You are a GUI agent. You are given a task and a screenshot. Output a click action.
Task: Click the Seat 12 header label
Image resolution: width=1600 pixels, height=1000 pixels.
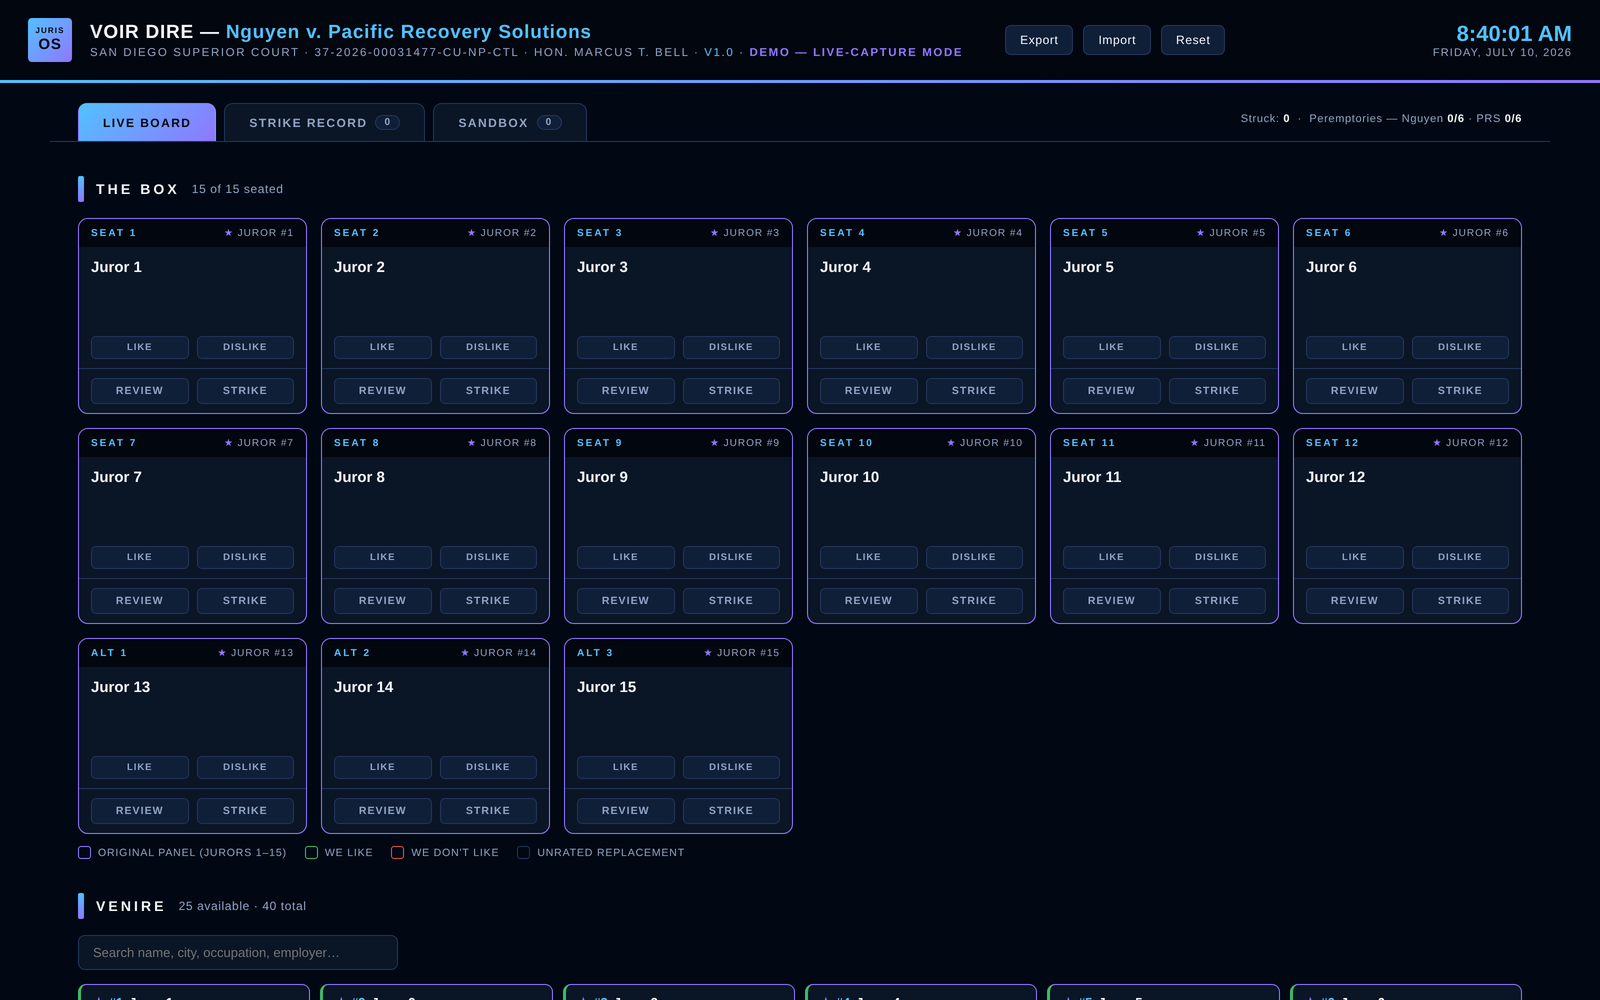coord(1332,443)
